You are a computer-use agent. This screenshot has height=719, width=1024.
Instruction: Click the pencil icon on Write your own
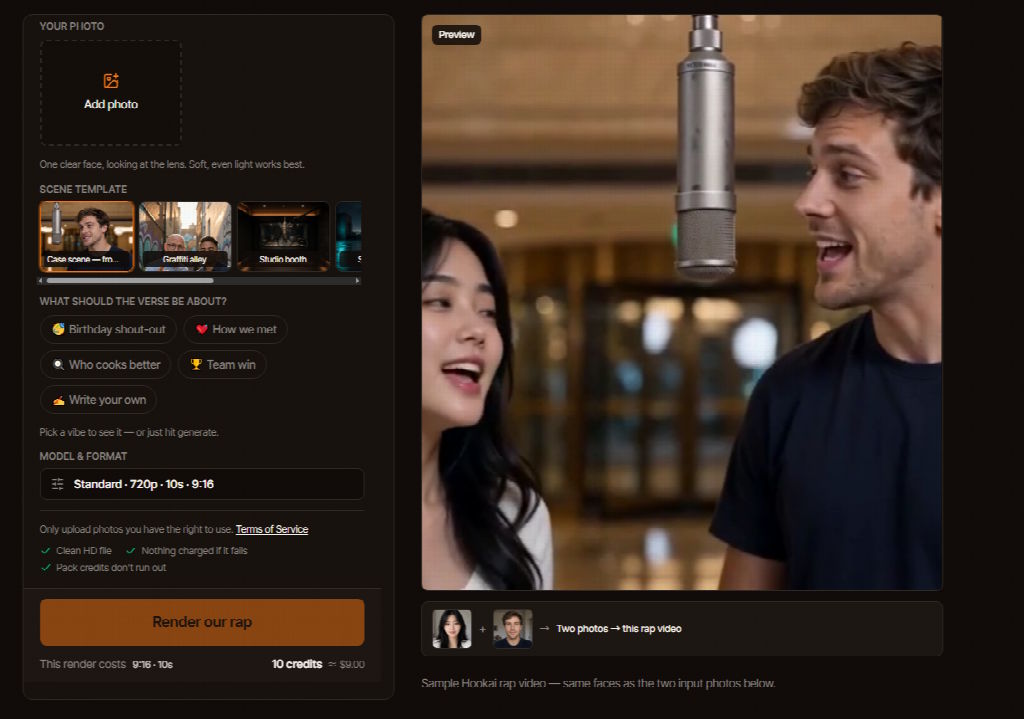point(58,400)
